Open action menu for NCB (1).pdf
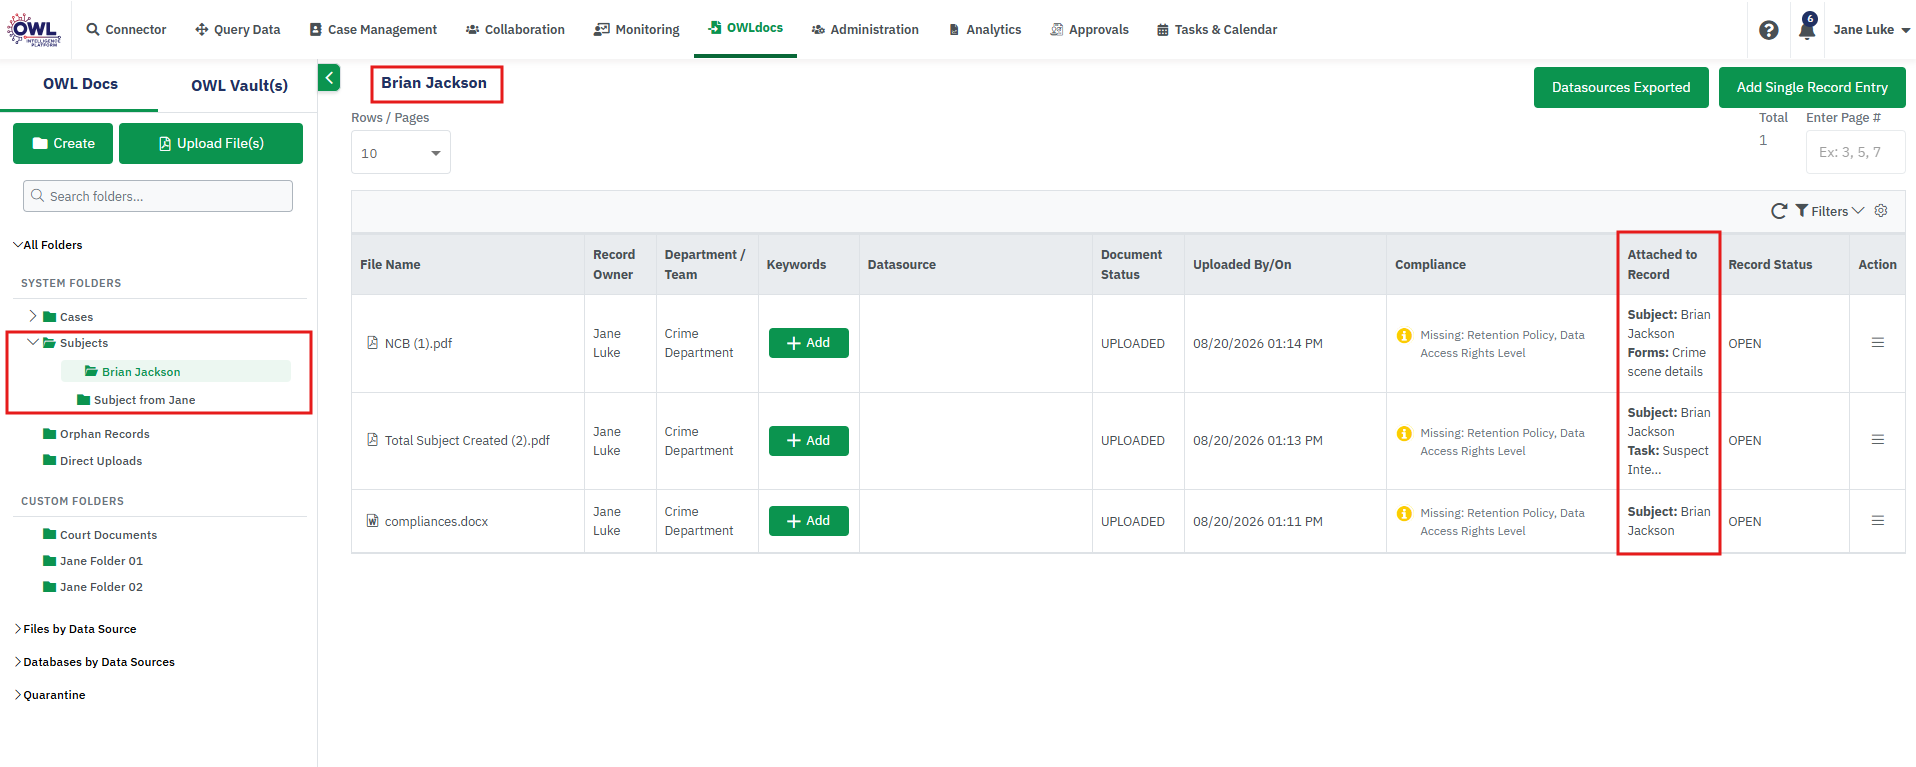1916x767 pixels. click(1878, 343)
